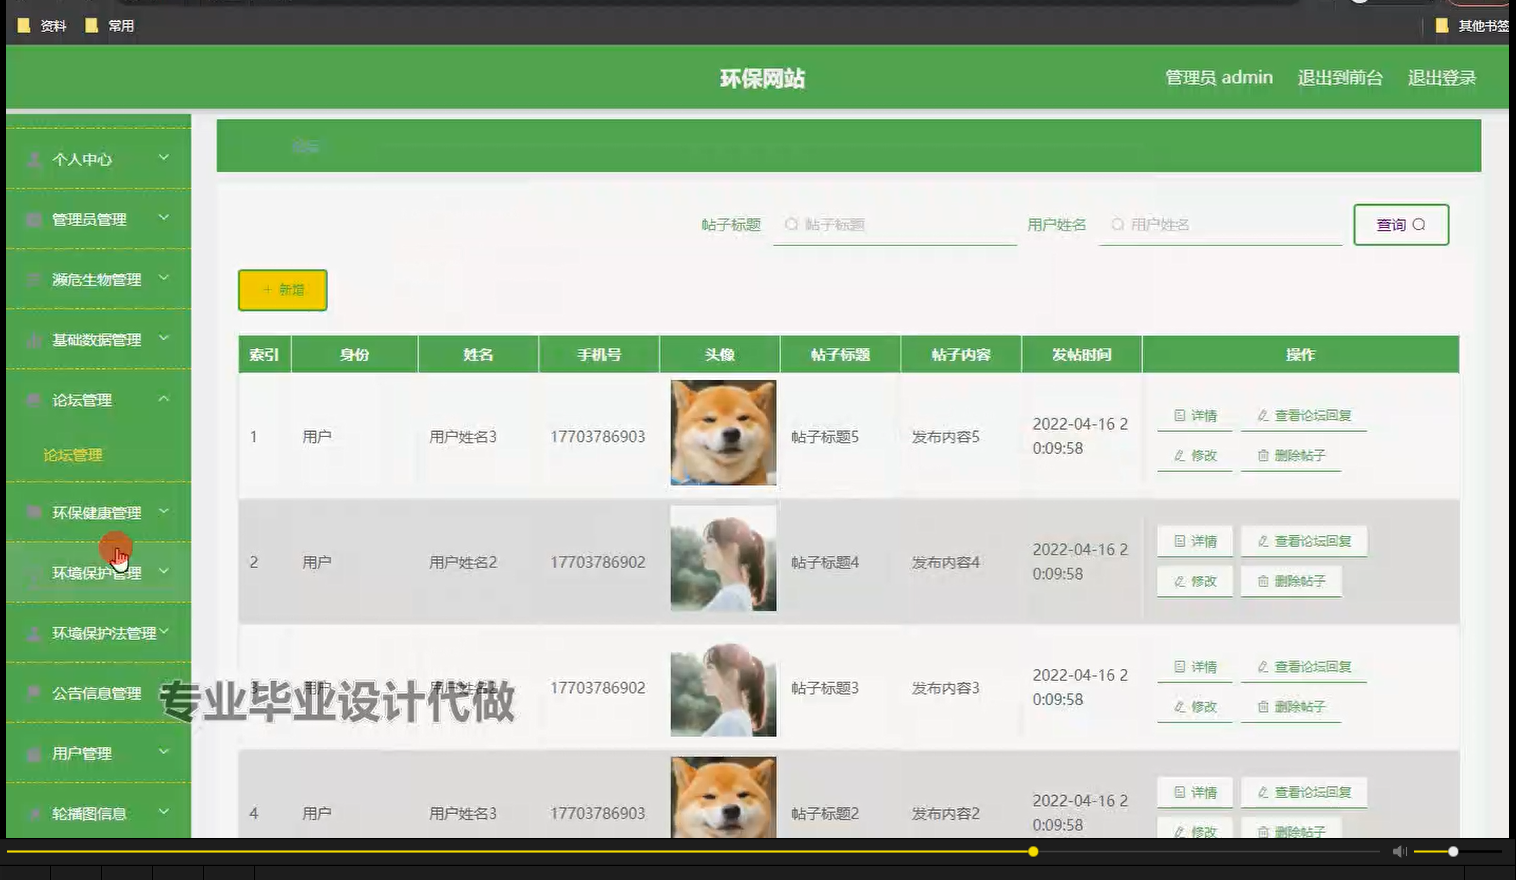Open 退出到前台 in the top navigation
This screenshot has height=880, width=1516.
click(1340, 77)
